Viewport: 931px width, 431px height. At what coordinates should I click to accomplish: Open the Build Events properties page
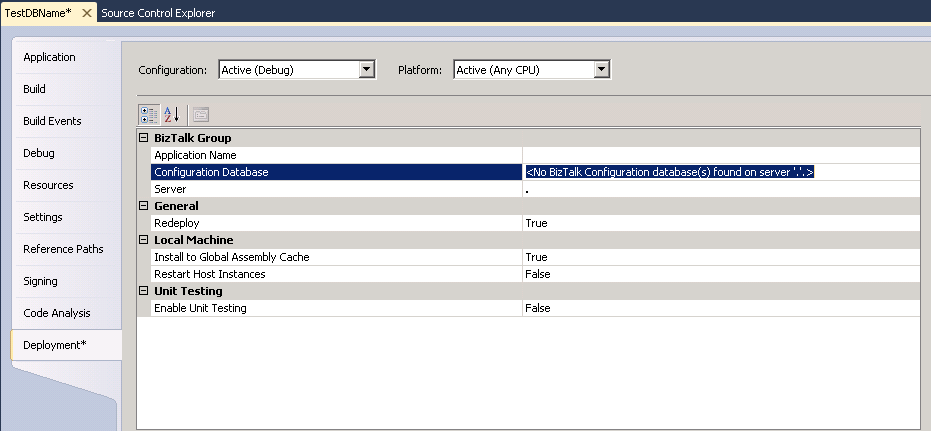(52, 121)
